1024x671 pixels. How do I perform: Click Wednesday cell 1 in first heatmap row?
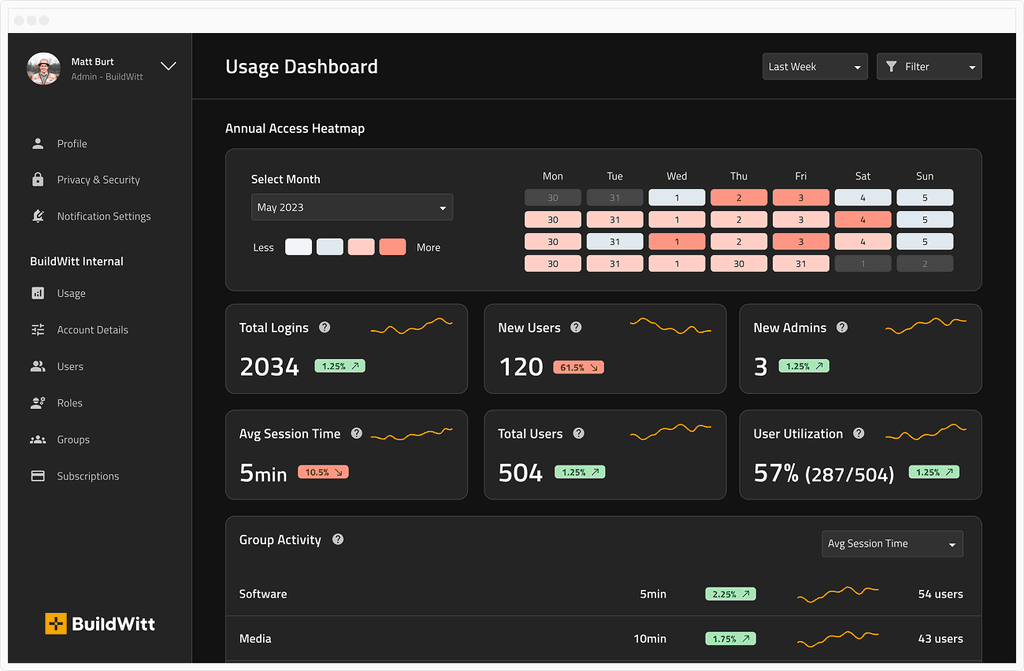(677, 197)
